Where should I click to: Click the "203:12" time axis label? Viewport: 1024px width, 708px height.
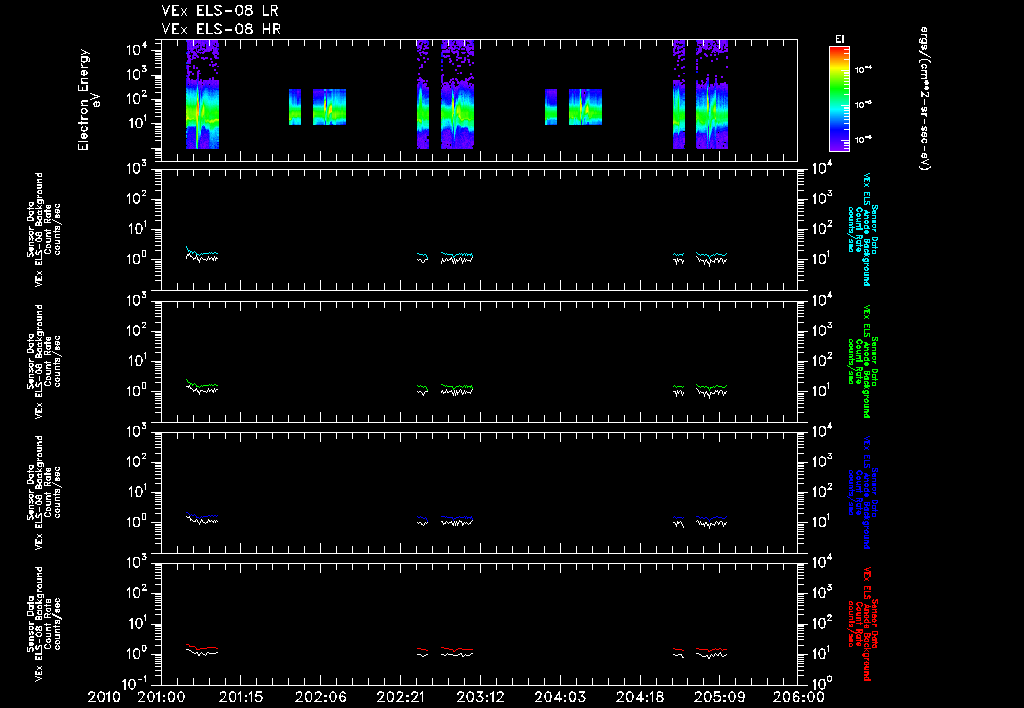480,698
